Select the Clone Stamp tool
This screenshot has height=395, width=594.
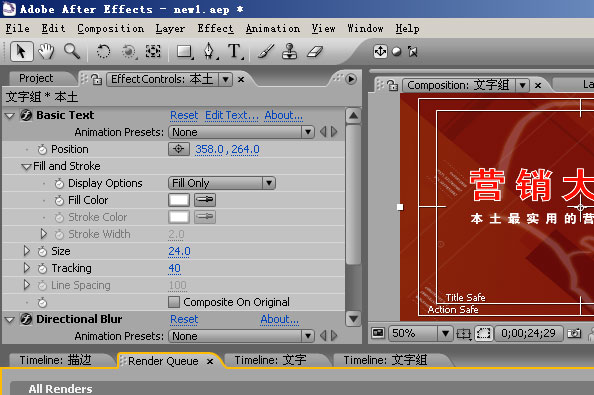(x=290, y=52)
